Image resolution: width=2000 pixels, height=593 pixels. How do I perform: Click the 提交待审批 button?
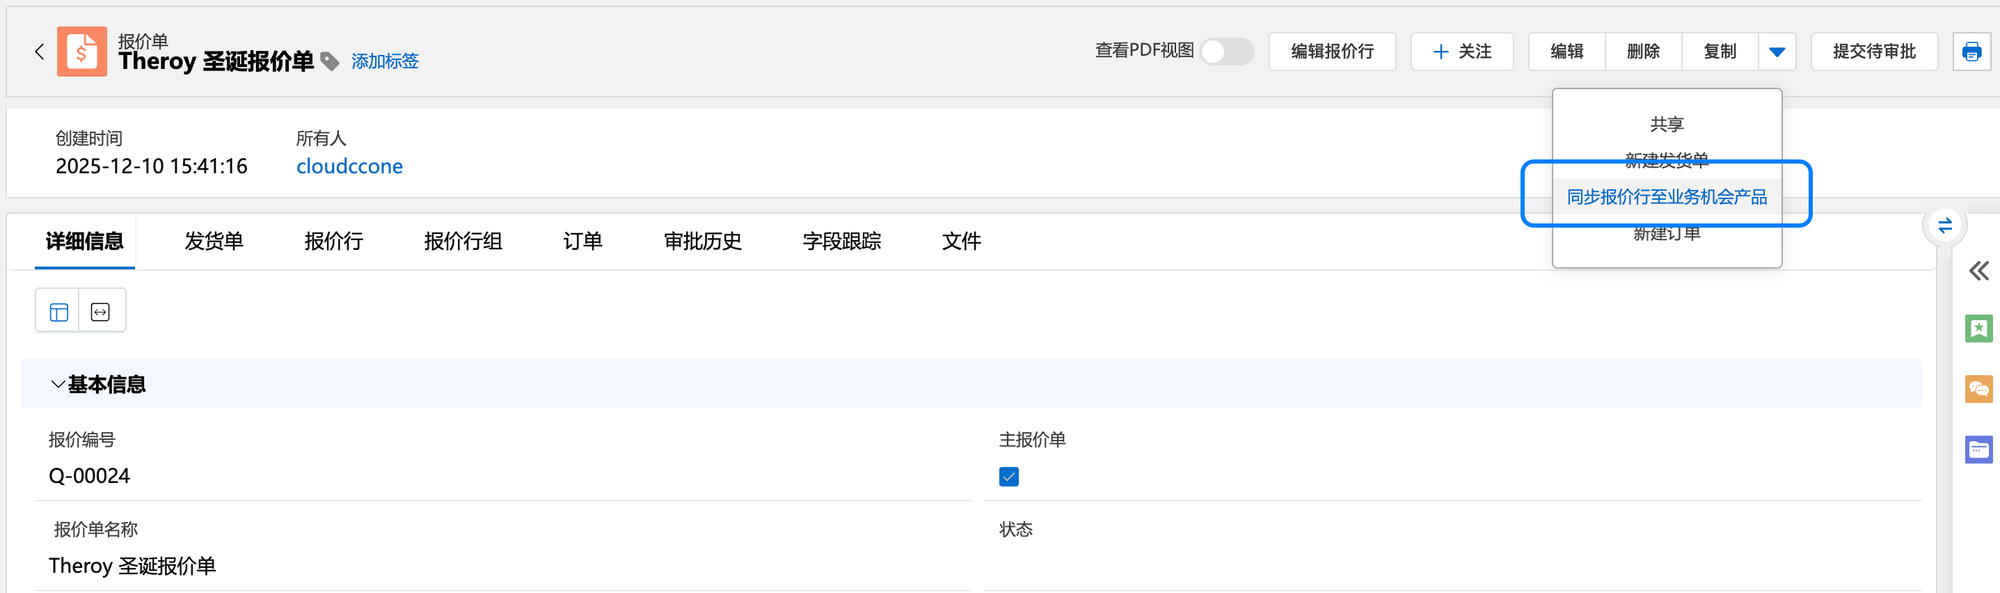[1873, 52]
